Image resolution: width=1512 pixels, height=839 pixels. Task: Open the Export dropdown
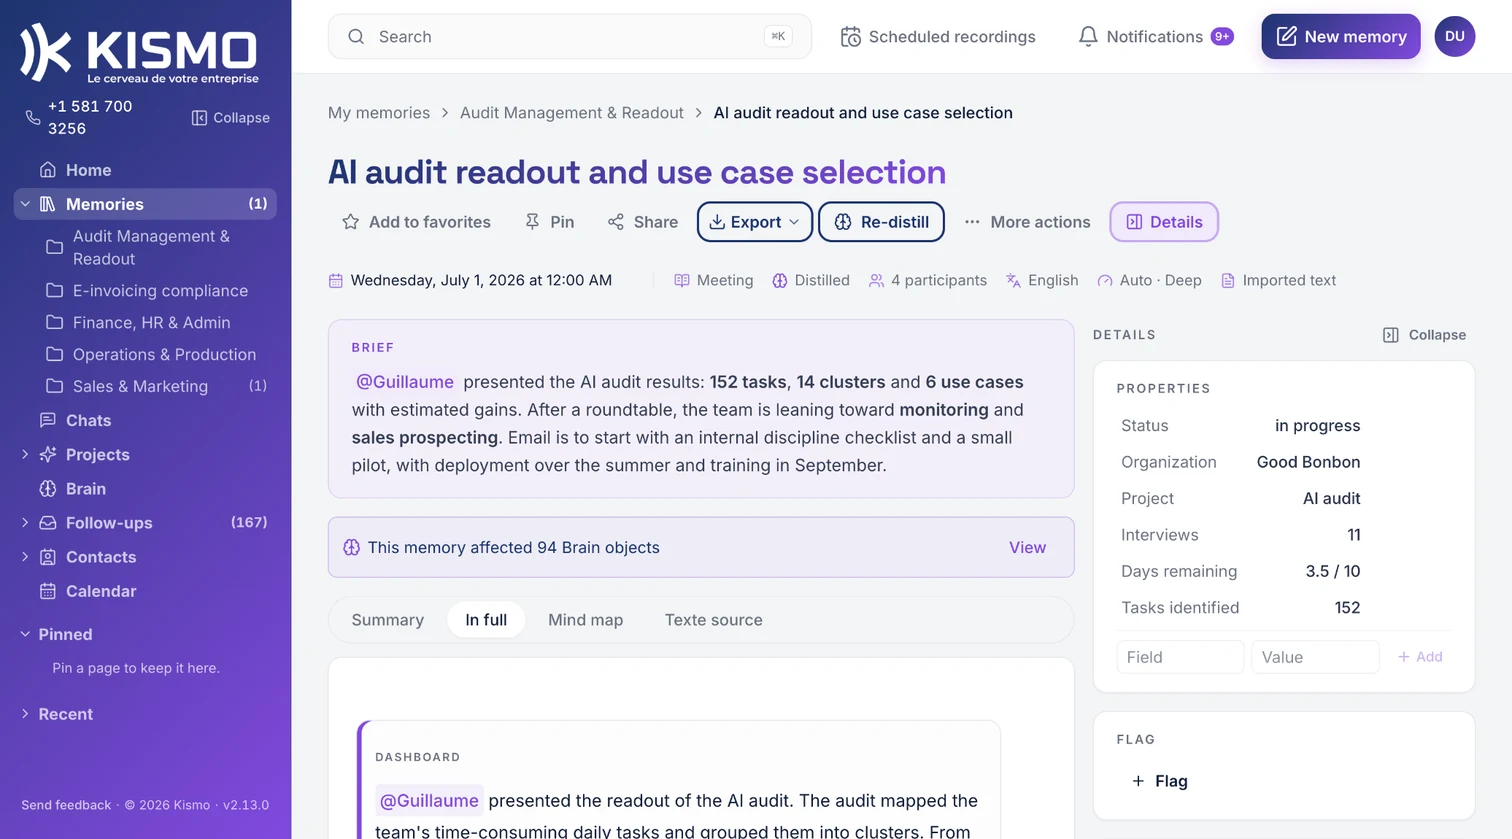click(754, 222)
